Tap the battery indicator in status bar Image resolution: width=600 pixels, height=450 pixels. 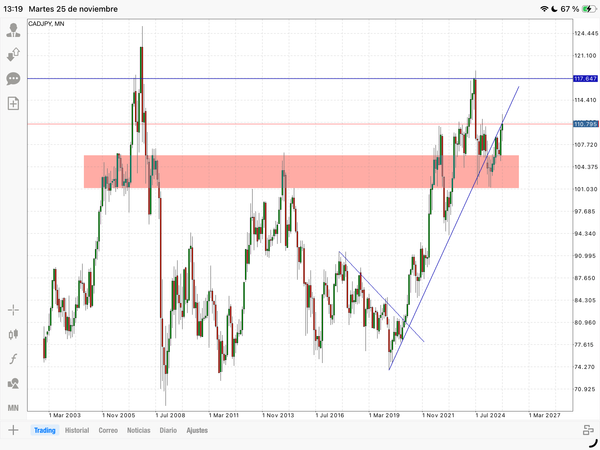coord(589,9)
